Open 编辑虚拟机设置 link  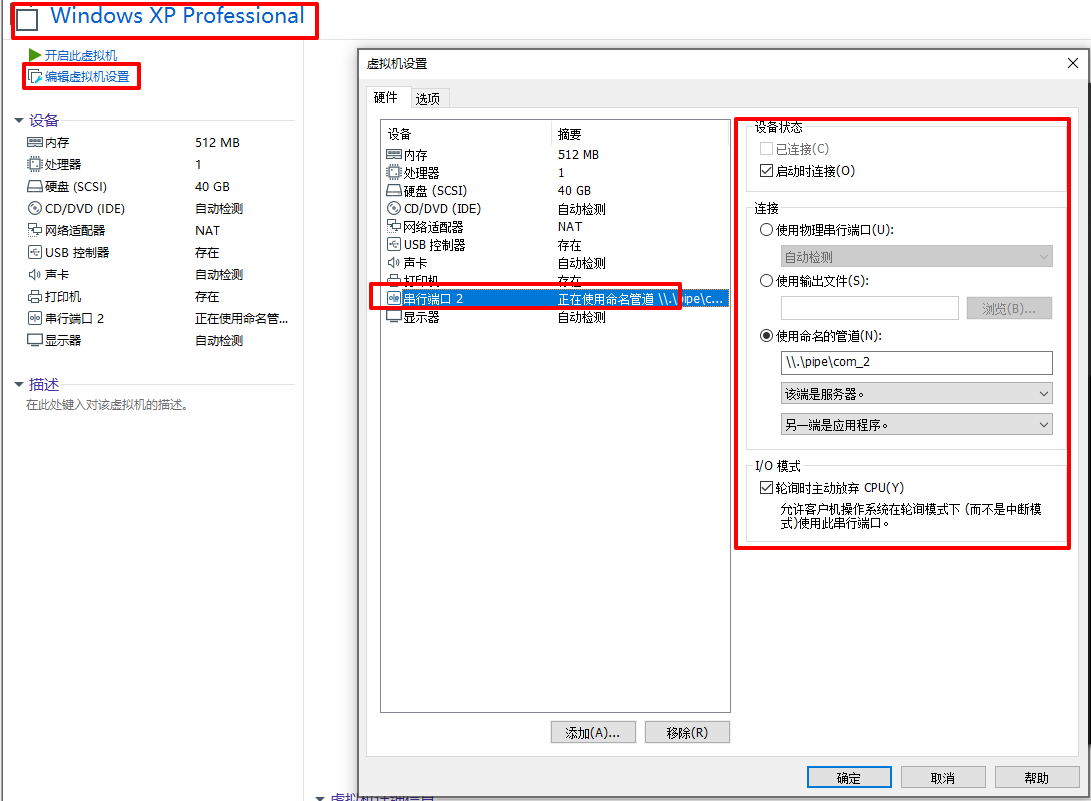pos(87,76)
